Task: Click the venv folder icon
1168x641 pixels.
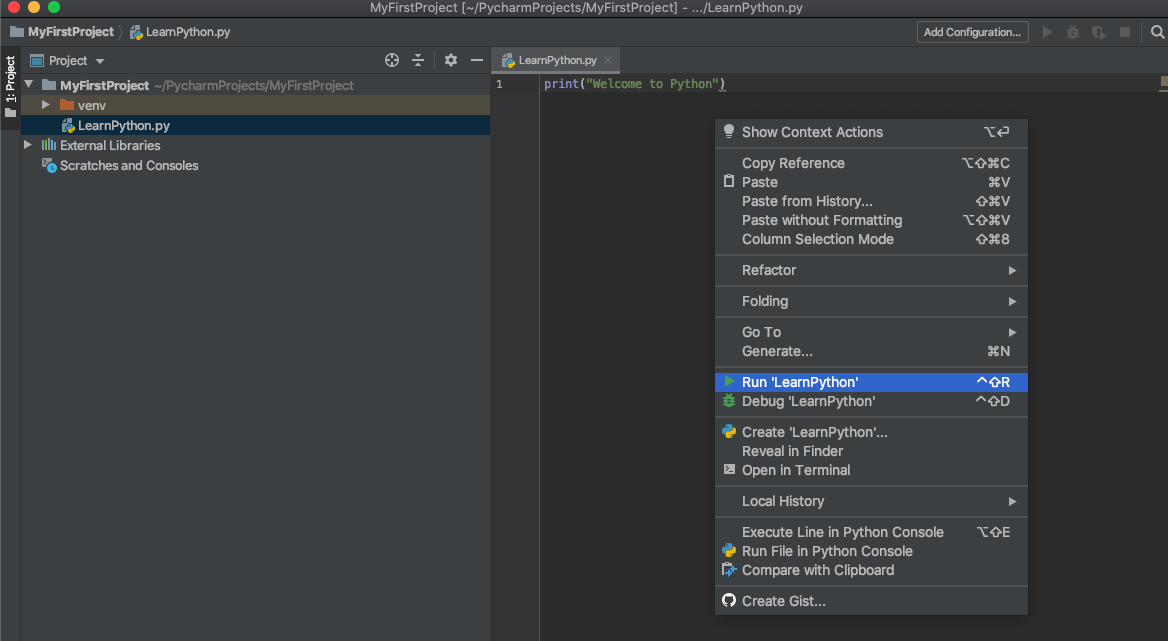Action: click(x=67, y=105)
